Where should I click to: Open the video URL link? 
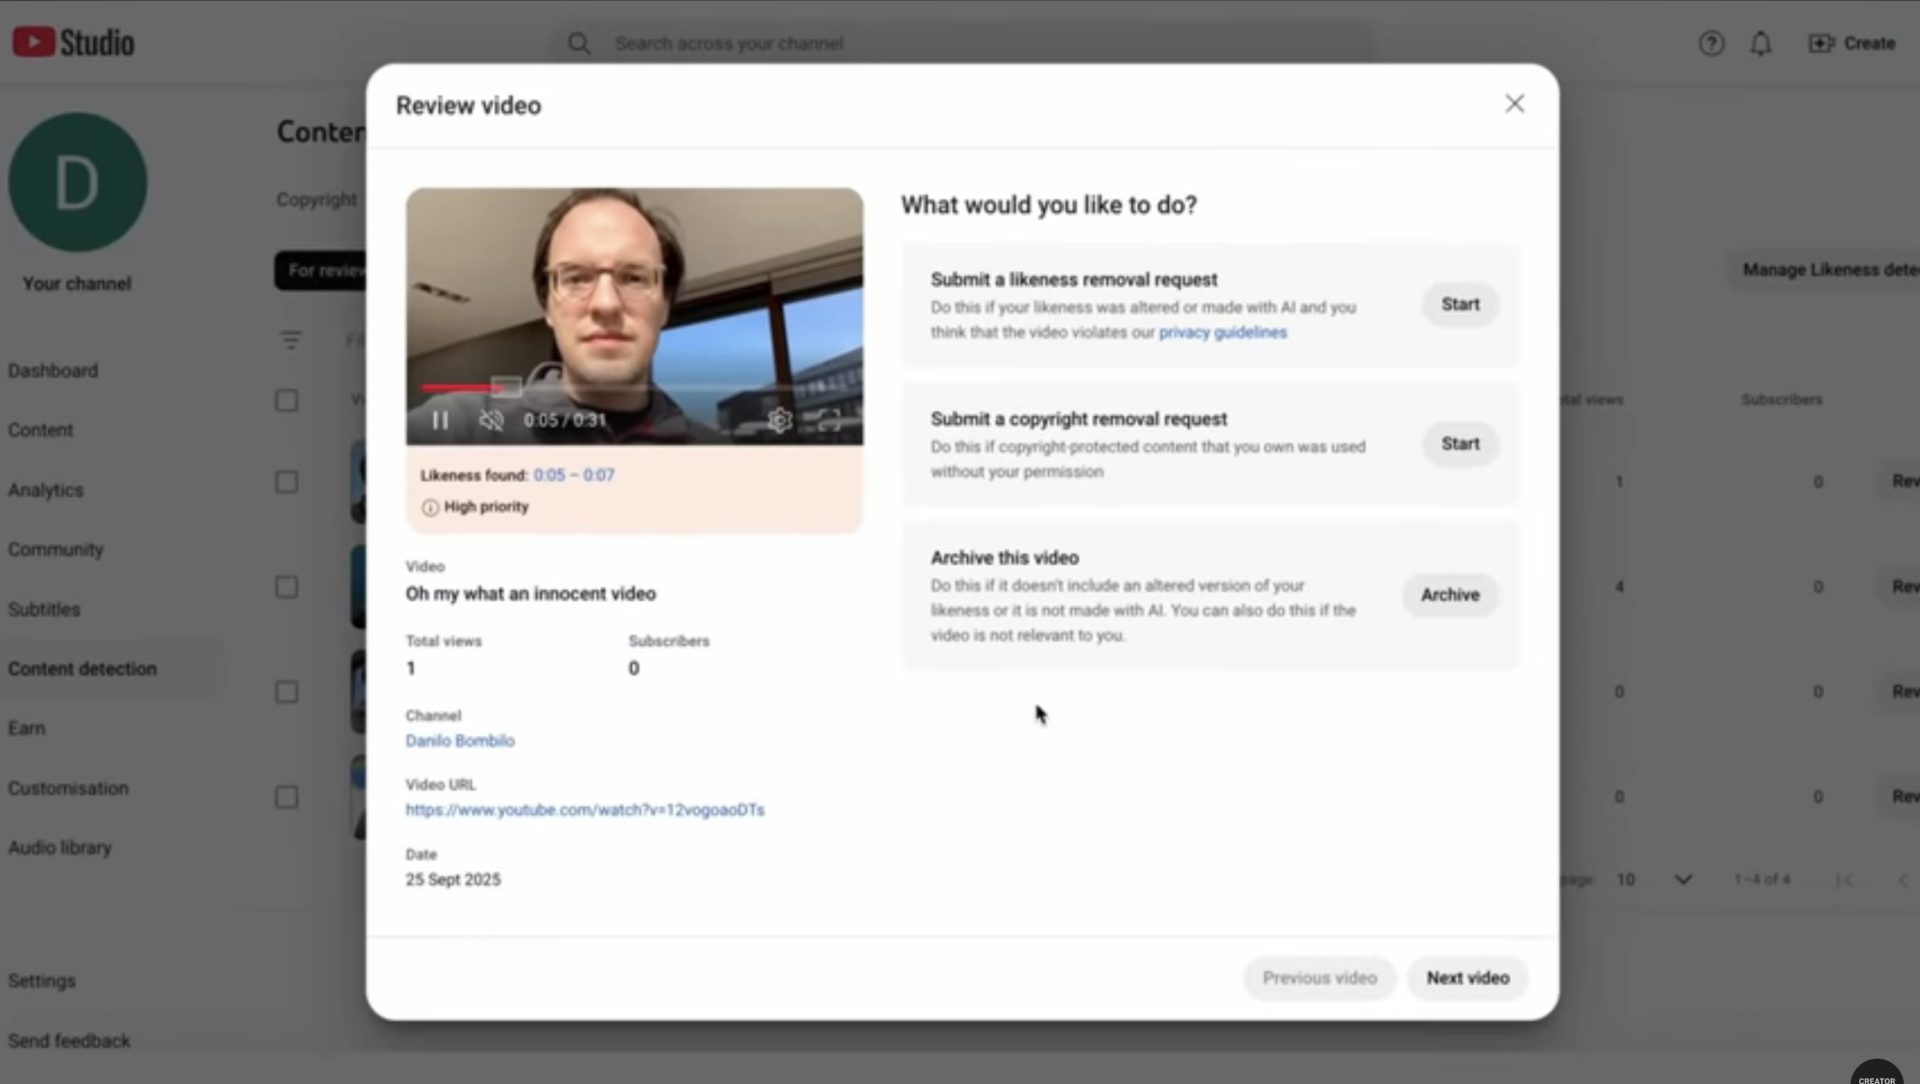point(585,809)
